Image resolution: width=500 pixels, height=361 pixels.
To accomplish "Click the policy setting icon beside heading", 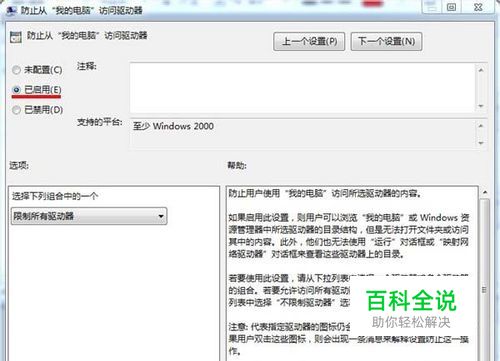I will [x=16, y=37].
